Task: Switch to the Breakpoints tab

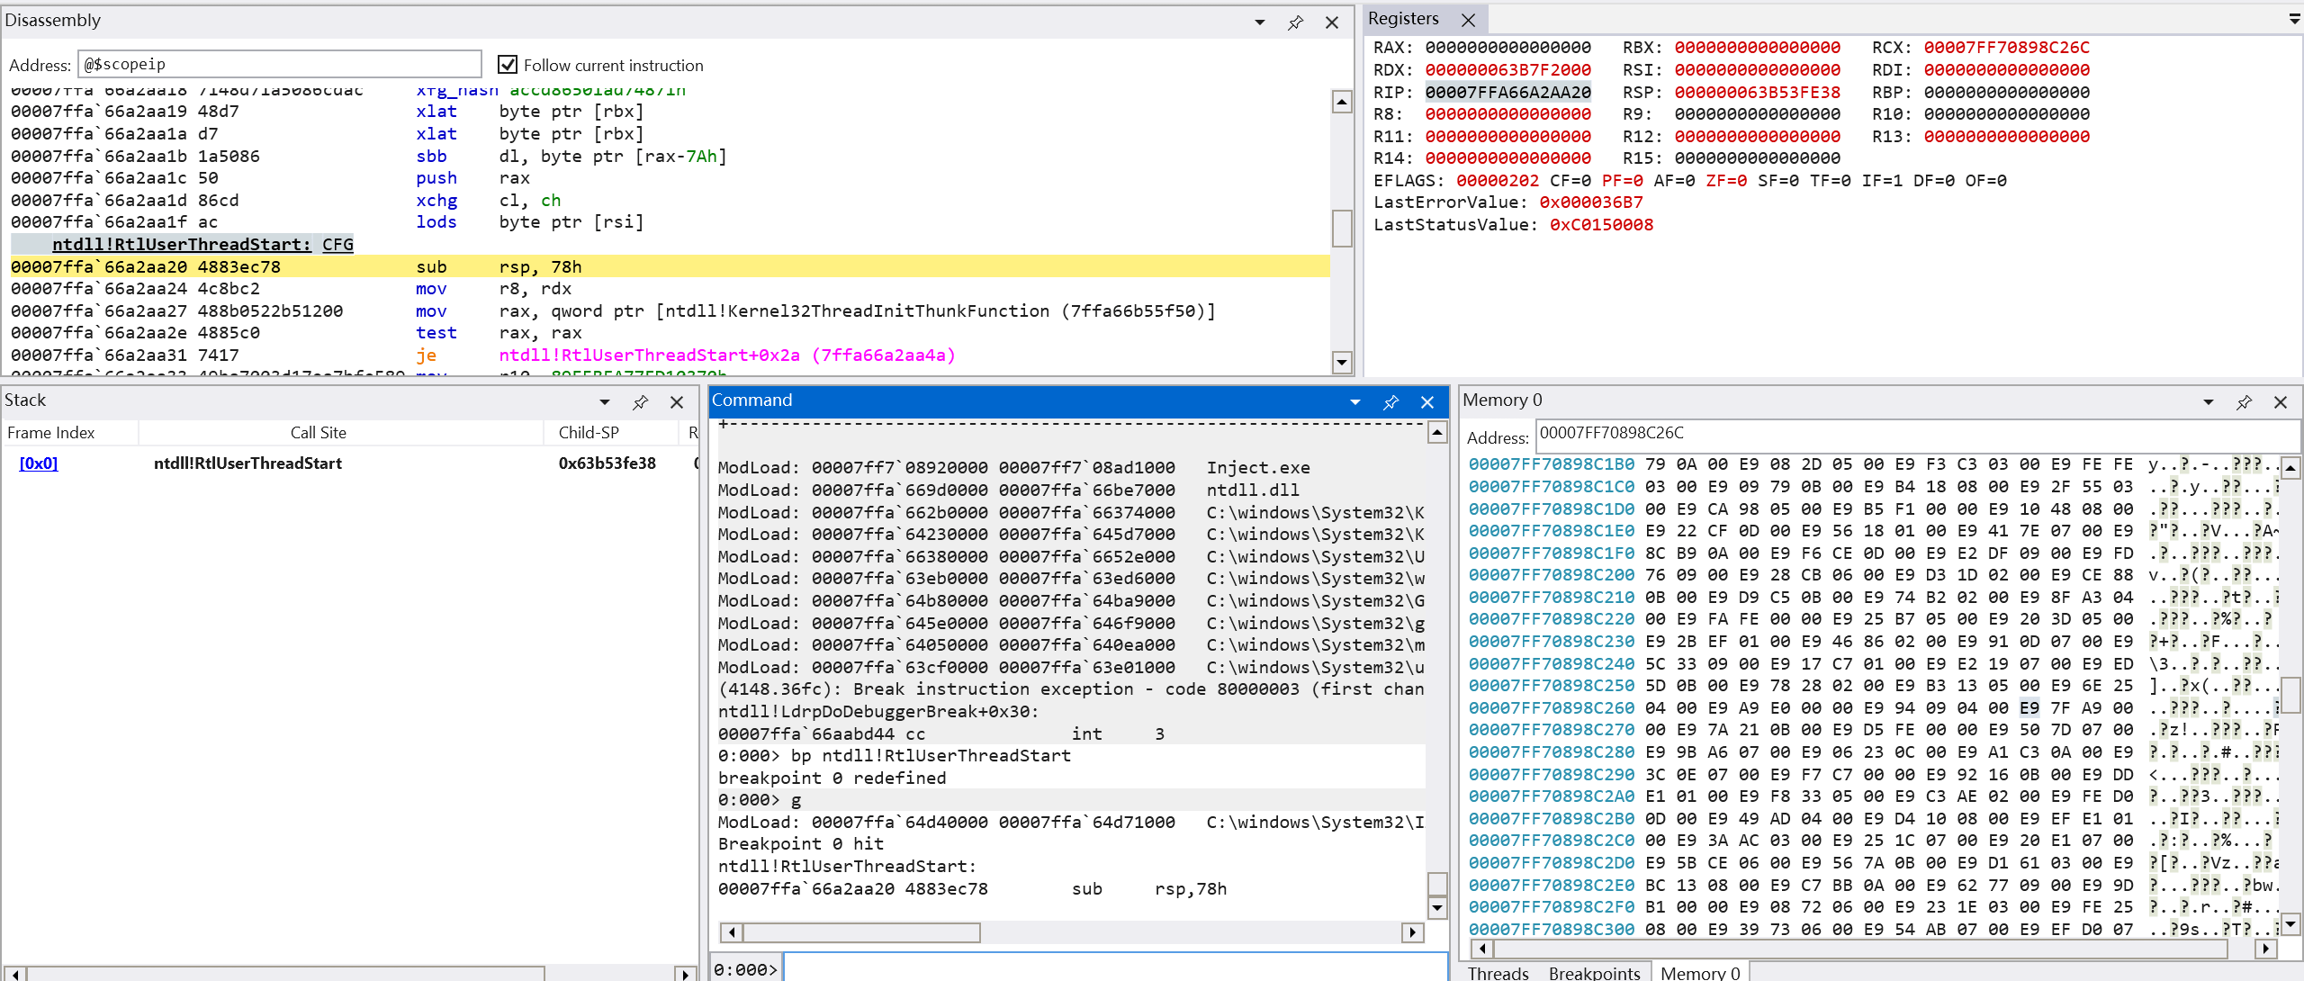Action: tap(1593, 972)
